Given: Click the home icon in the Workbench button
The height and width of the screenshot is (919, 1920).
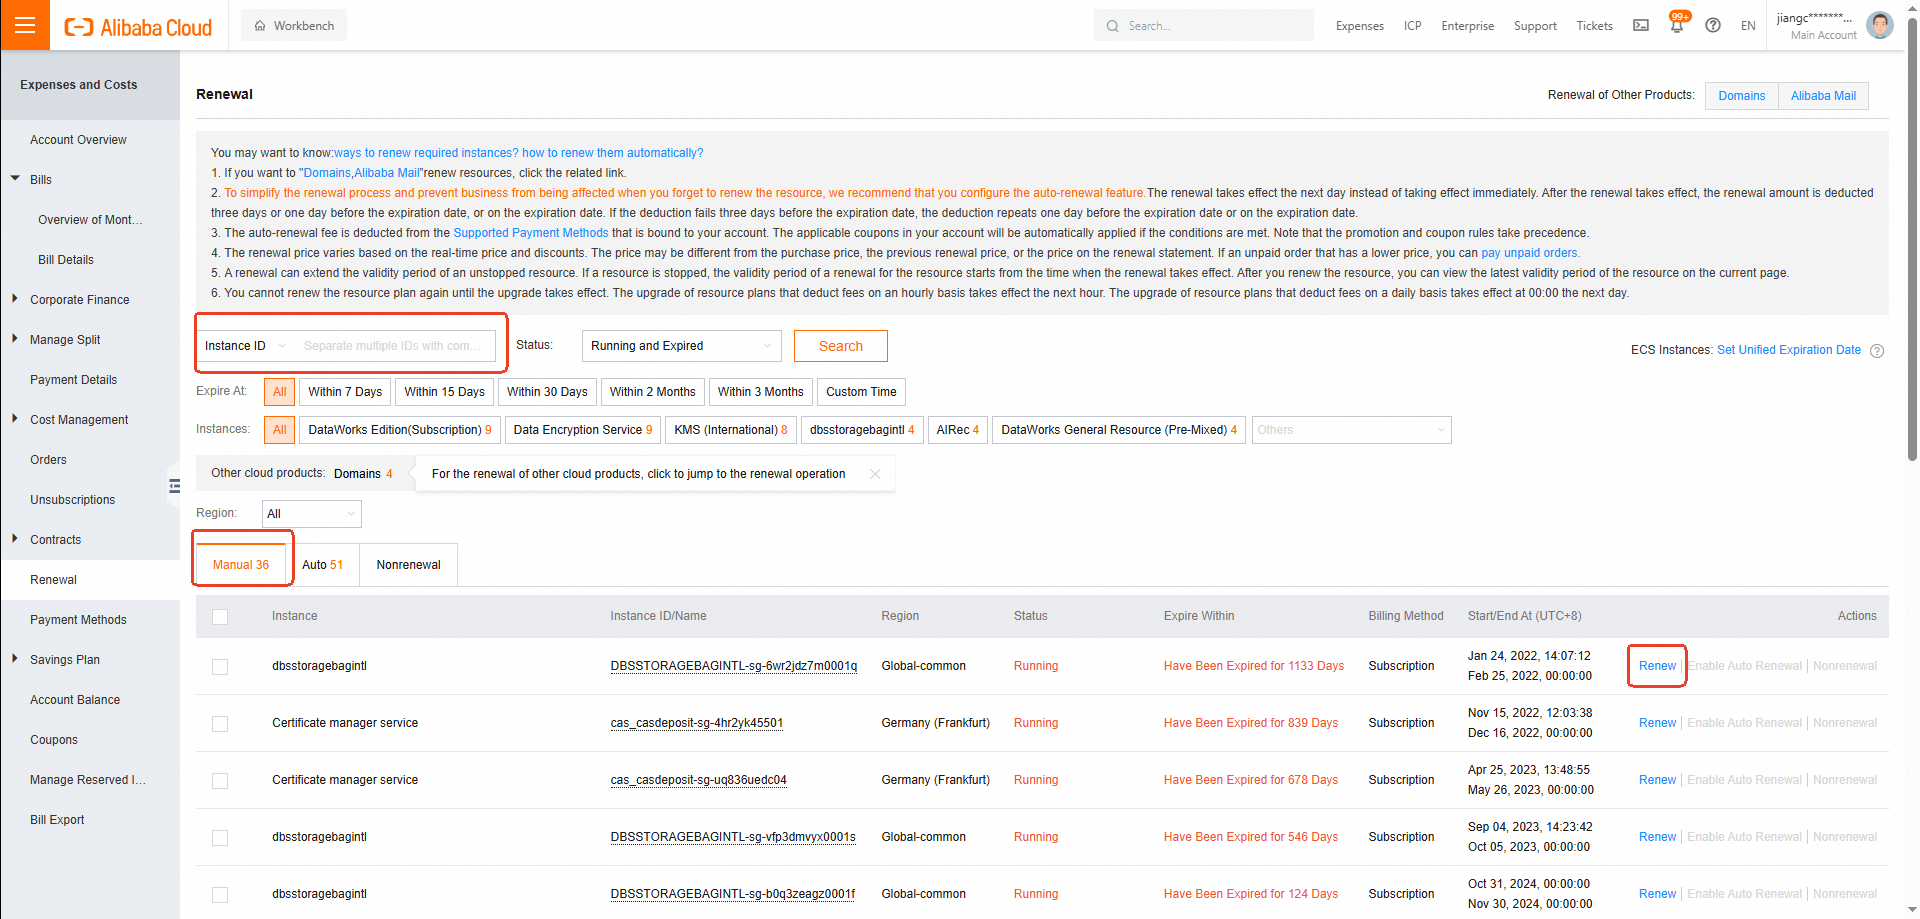Looking at the screenshot, I should [260, 26].
